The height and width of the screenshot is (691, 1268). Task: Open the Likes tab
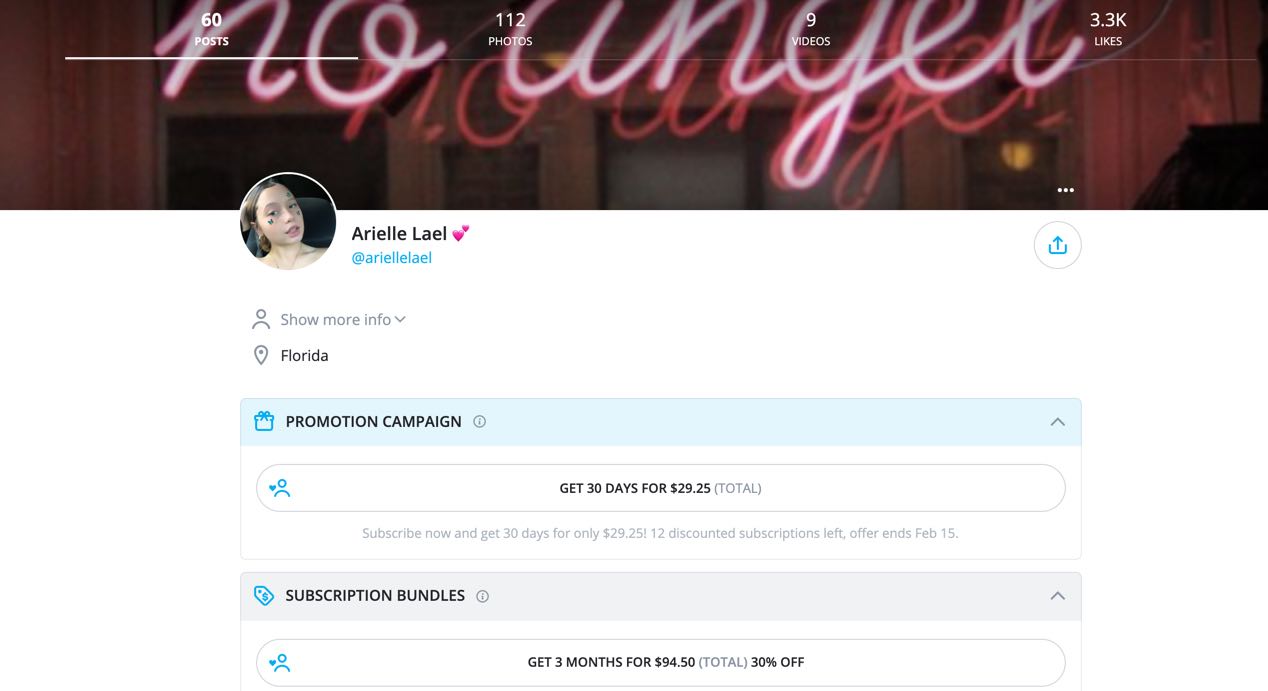(x=1108, y=30)
